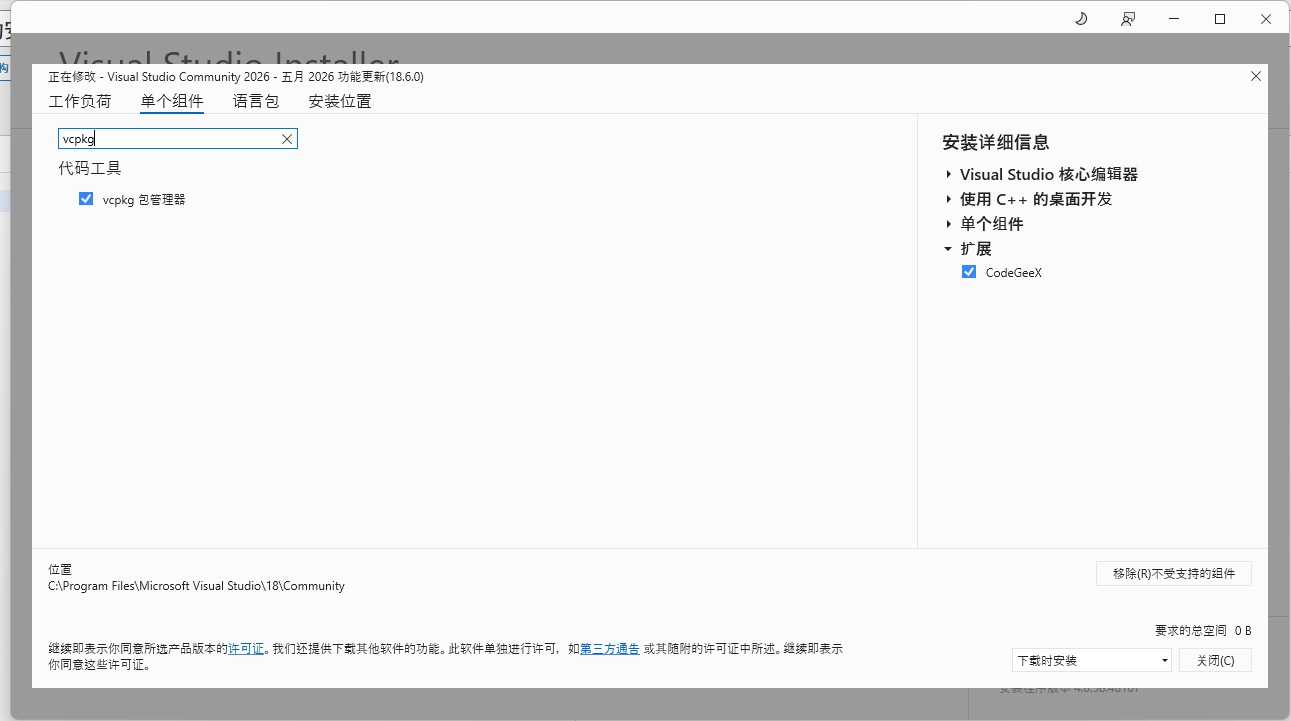Viewport: 1291px width, 721px height.
Task: Open the 语言包 tab
Action: (256, 101)
